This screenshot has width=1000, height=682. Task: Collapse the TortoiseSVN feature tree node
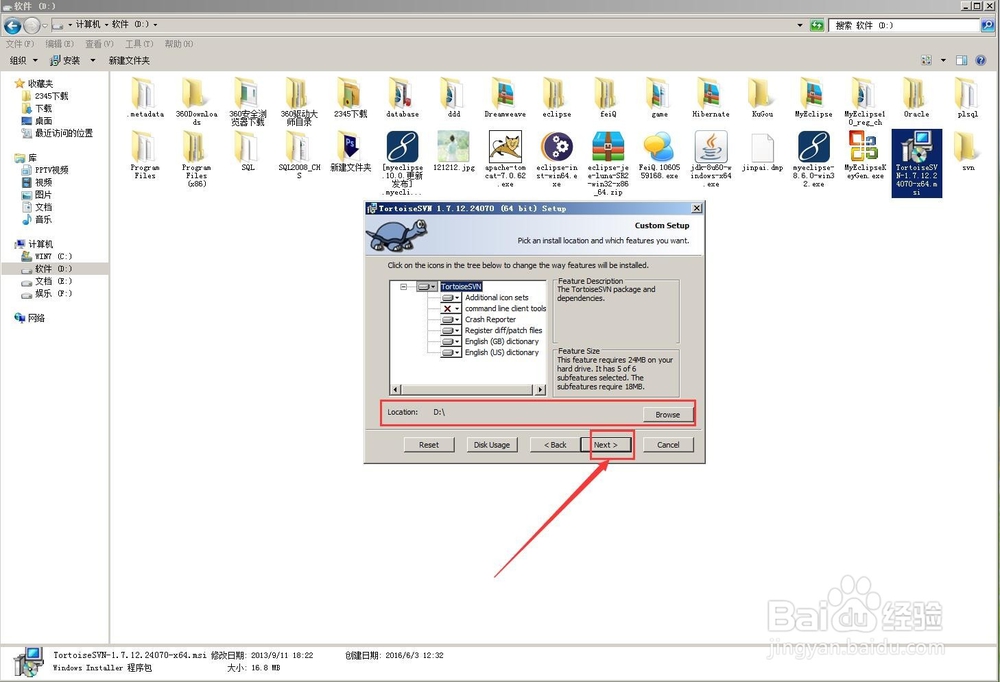(403, 286)
